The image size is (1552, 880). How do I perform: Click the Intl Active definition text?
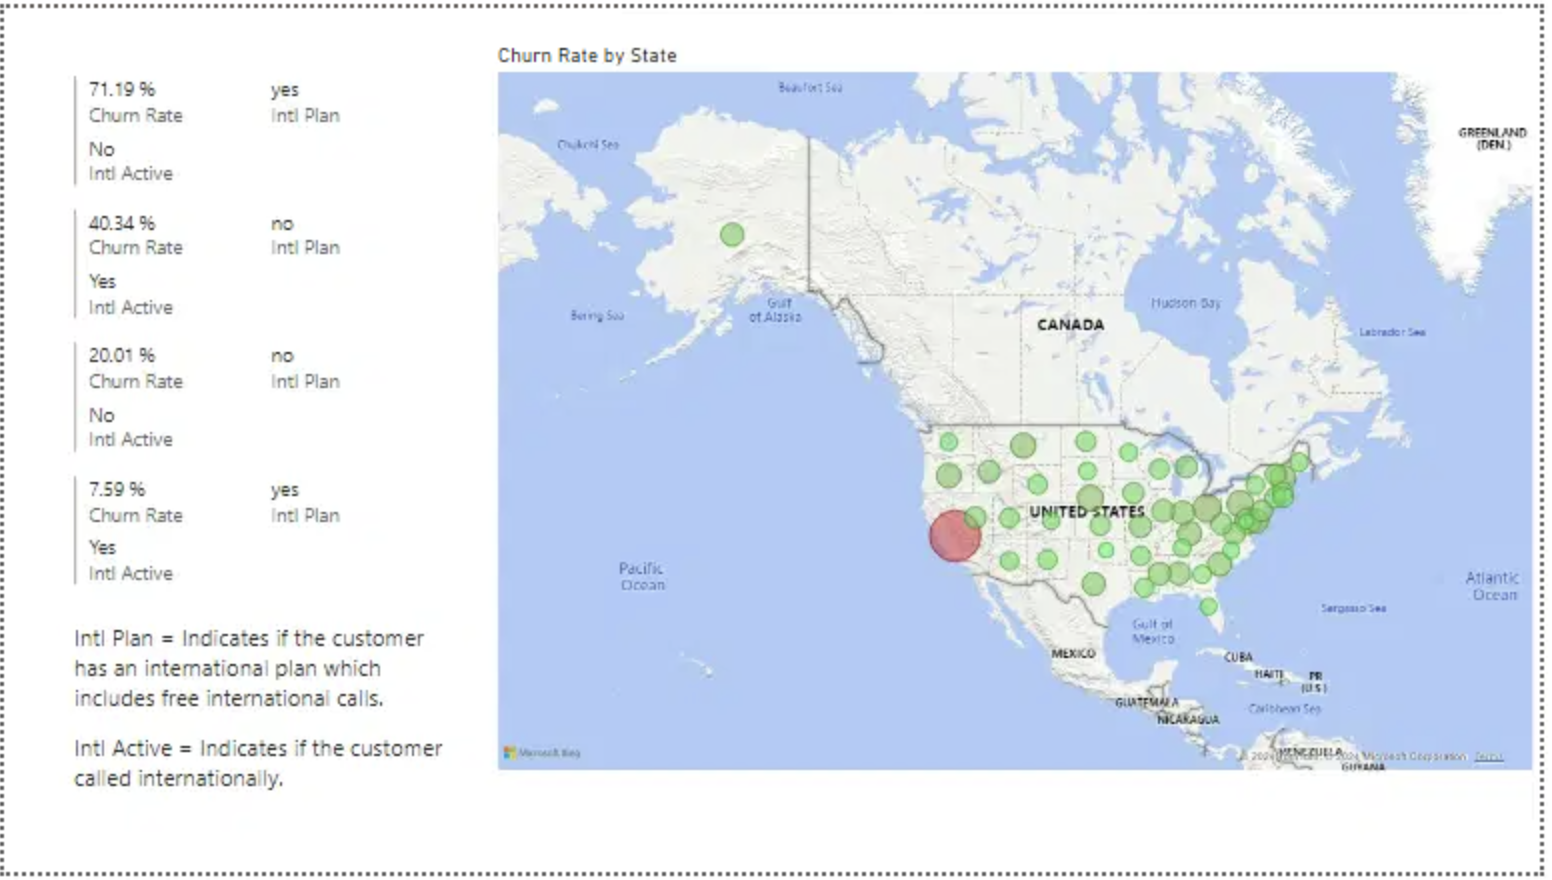(x=258, y=763)
